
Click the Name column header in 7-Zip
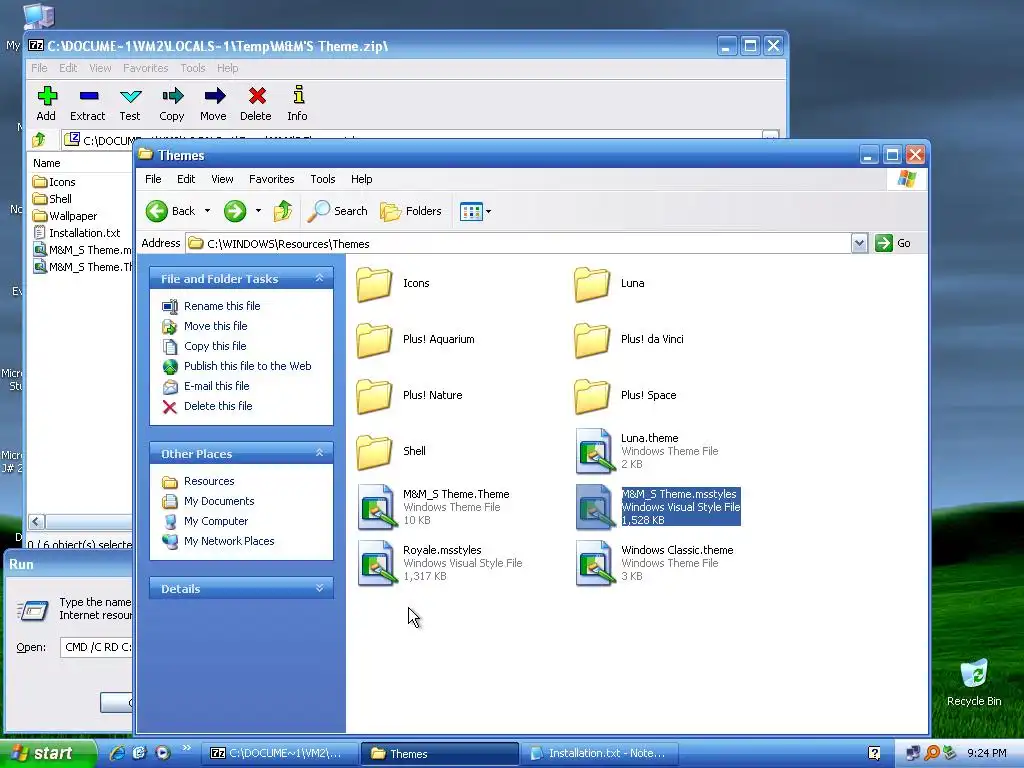point(80,163)
